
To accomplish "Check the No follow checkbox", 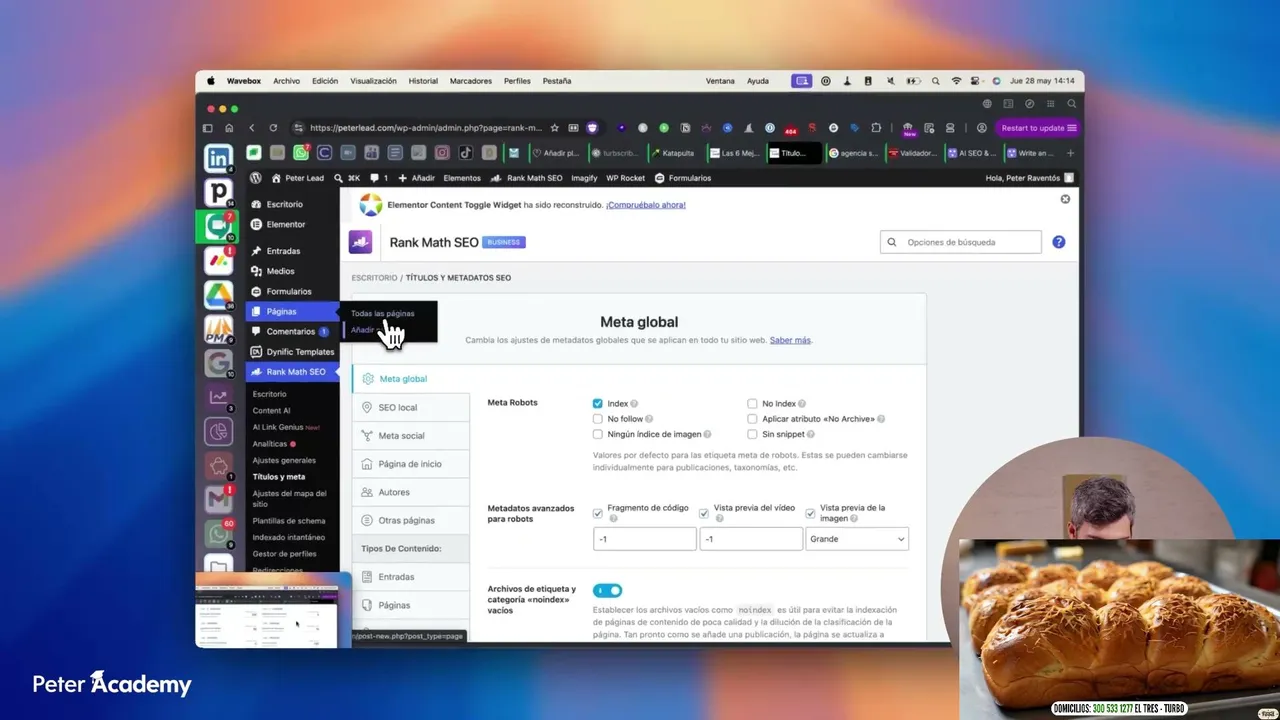I will (x=598, y=419).
